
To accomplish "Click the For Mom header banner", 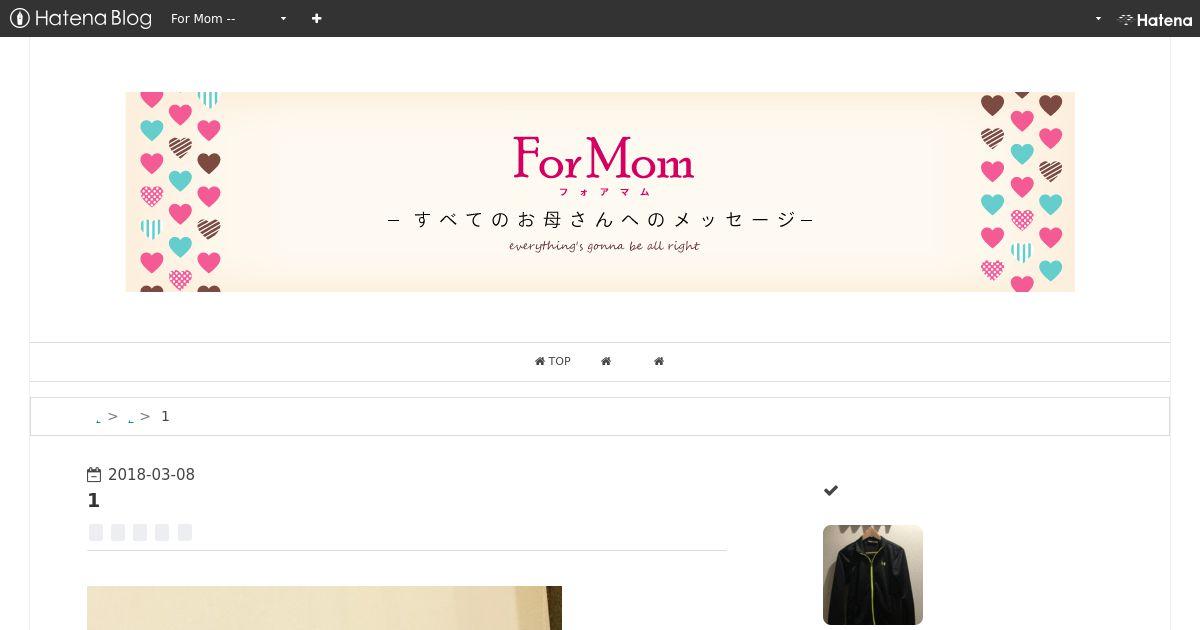I will tap(600, 192).
